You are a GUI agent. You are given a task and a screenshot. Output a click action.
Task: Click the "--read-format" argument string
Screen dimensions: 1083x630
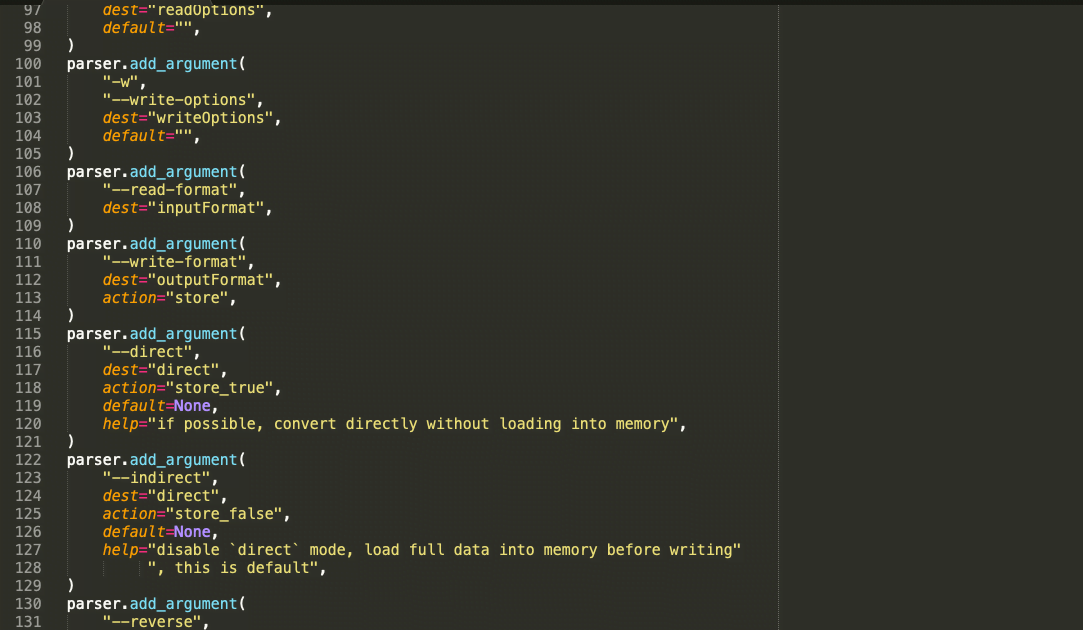coord(172,190)
